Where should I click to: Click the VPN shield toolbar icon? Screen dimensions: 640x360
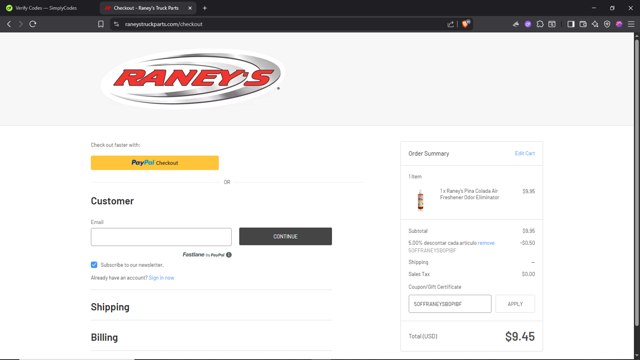click(x=607, y=24)
